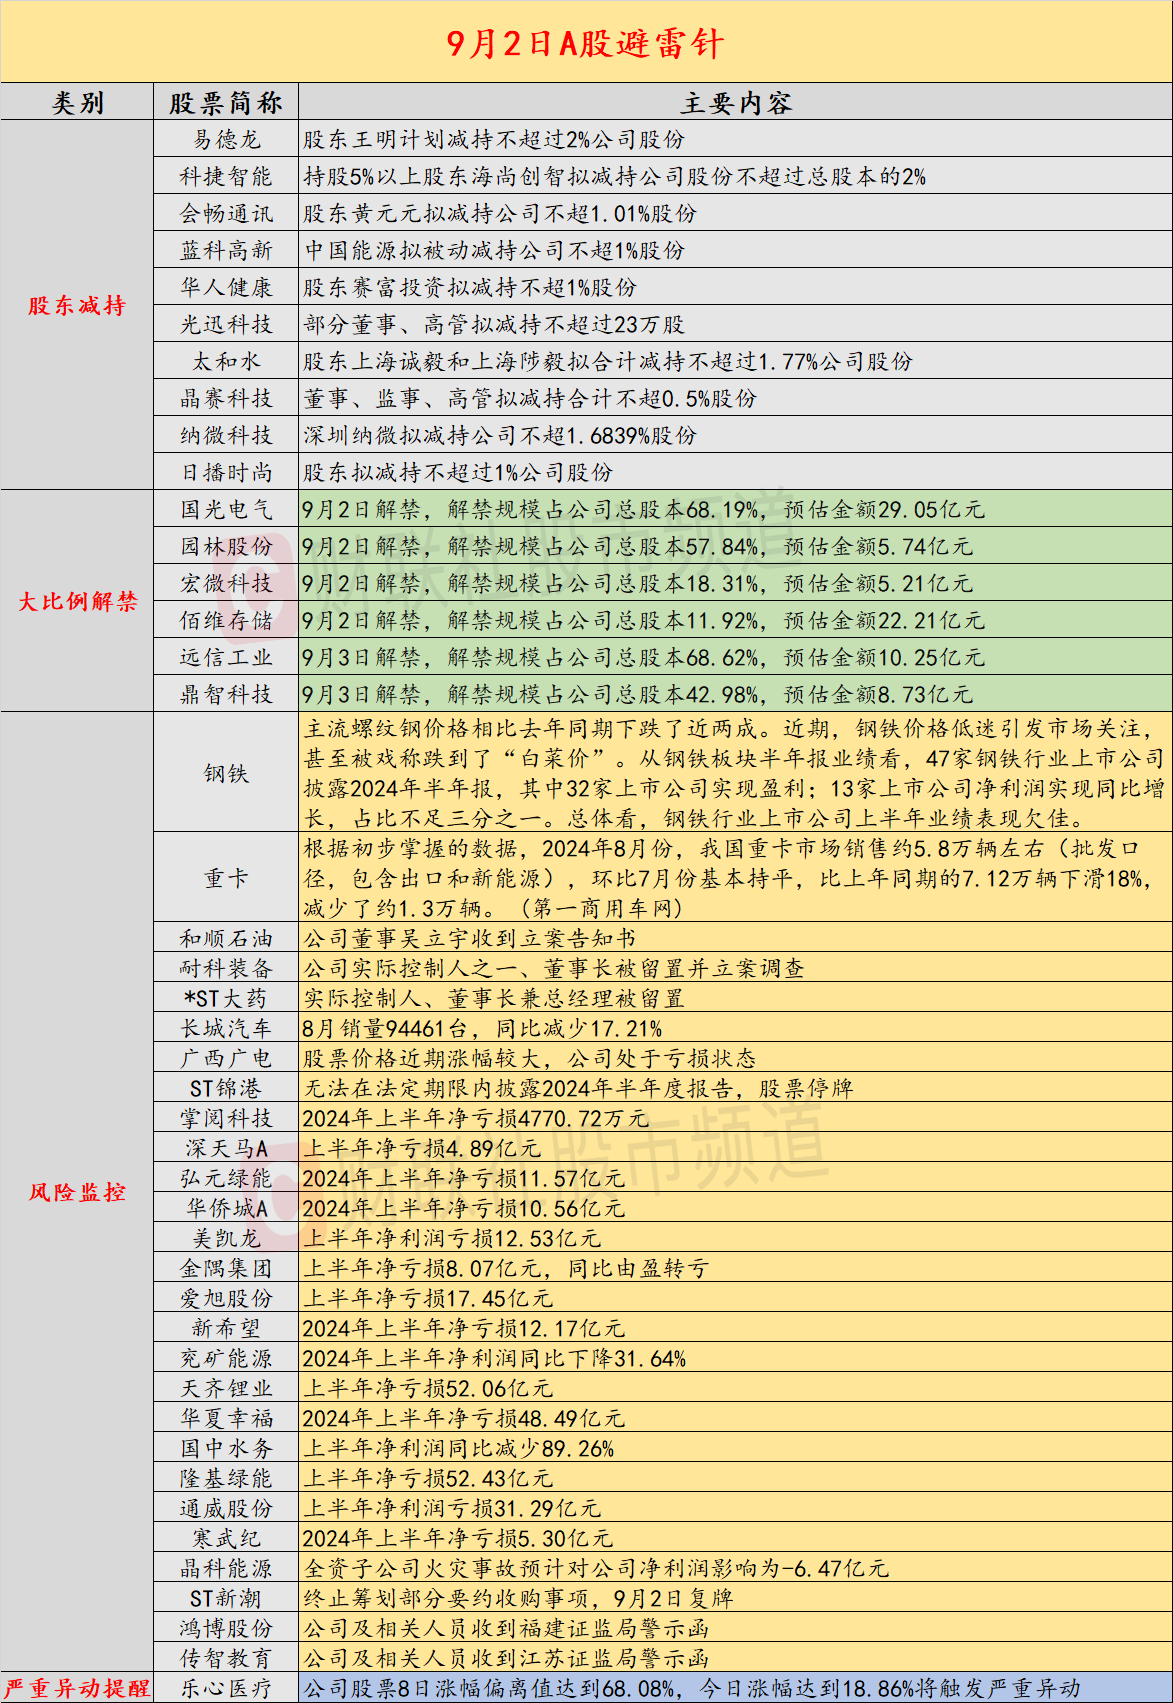Select stock name 兖矿能源

pos(226,1359)
